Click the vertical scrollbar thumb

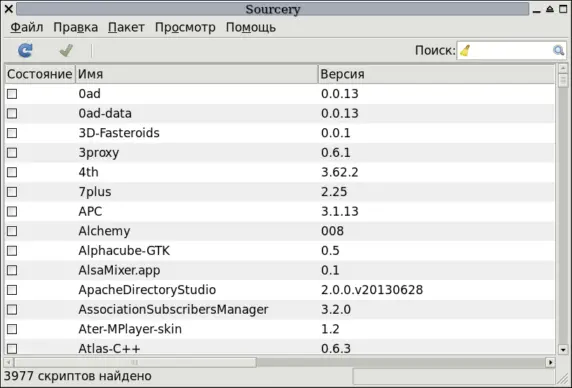coord(563,80)
